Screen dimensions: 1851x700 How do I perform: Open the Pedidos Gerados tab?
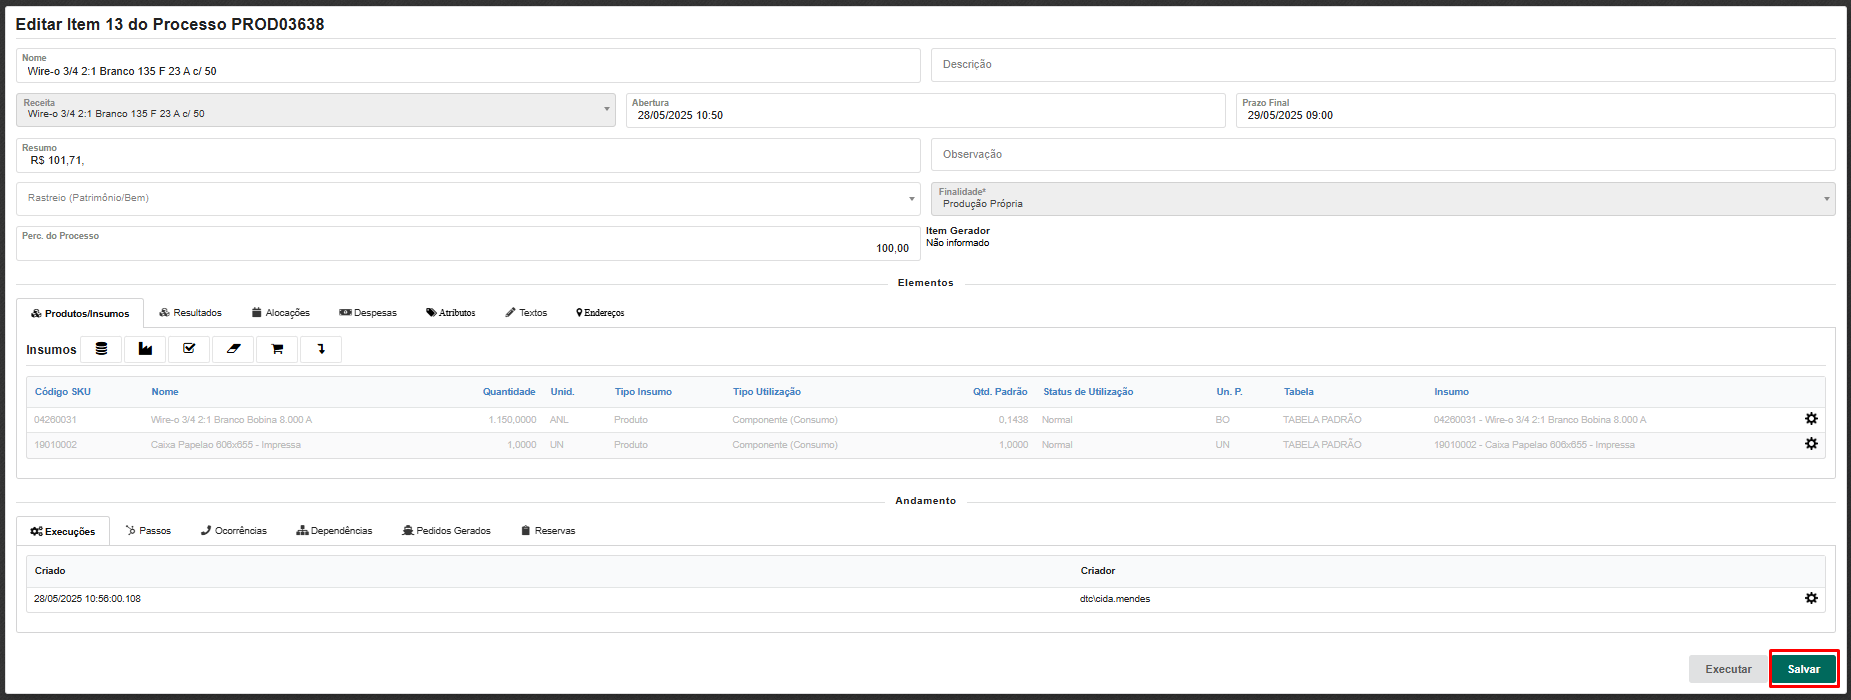pyautogui.click(x=446, y=531)
